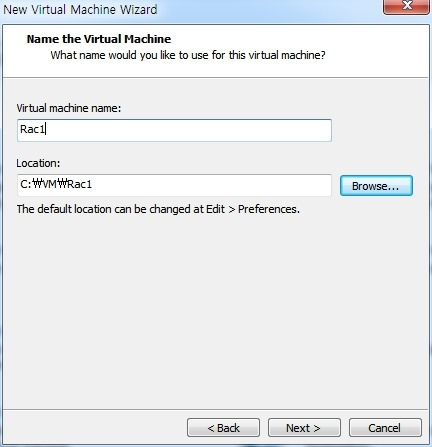Image resolution: width=432 pixels, height=447 pixels.
Task: Go to previous step with Back
Action: 223,428
